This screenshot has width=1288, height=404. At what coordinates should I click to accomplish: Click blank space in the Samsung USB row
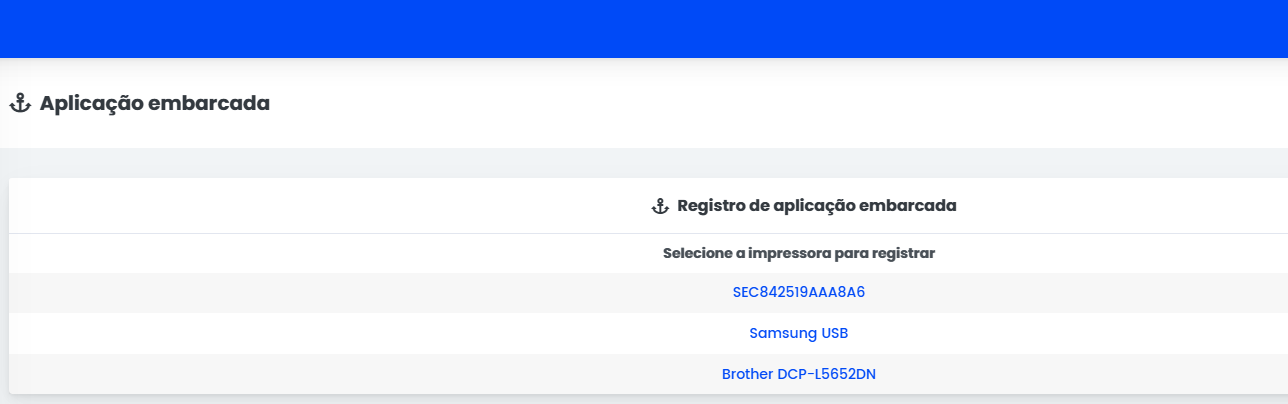click(x=300, y=333)
